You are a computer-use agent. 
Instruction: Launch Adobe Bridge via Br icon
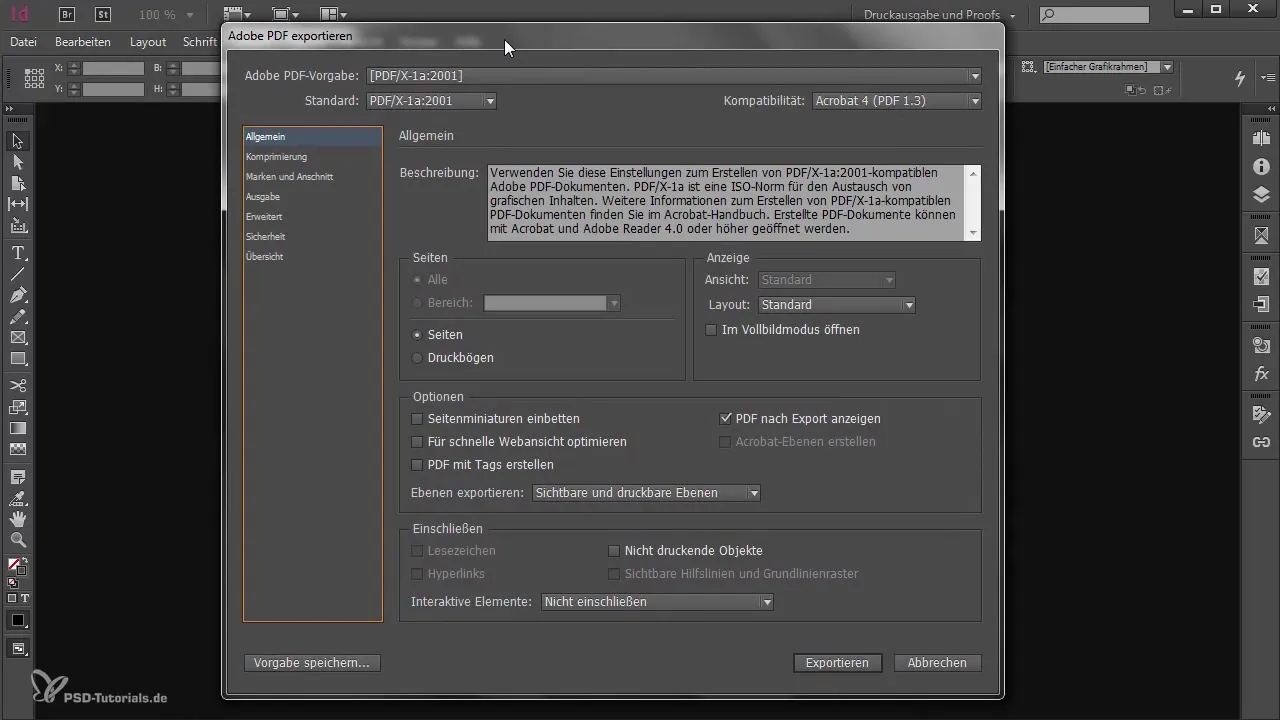tap(67, 15)
